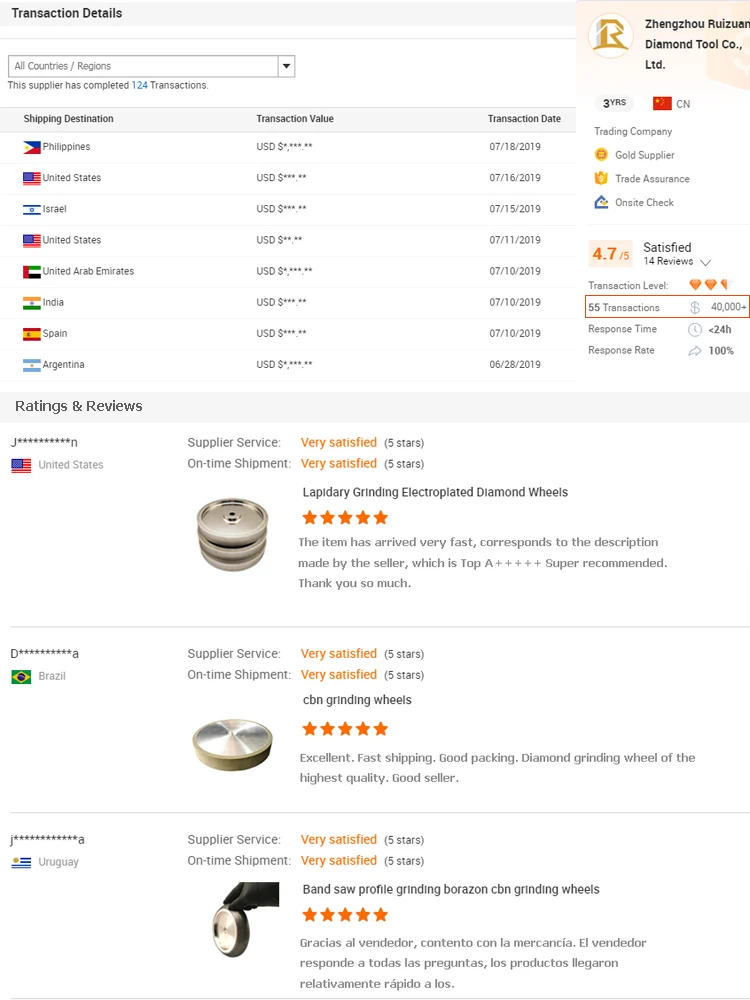This screenshot has width=750, height=1000.
Task: Click the Trade Assurance shield icon
Action: pyautogui.click(x=601, y=179)
